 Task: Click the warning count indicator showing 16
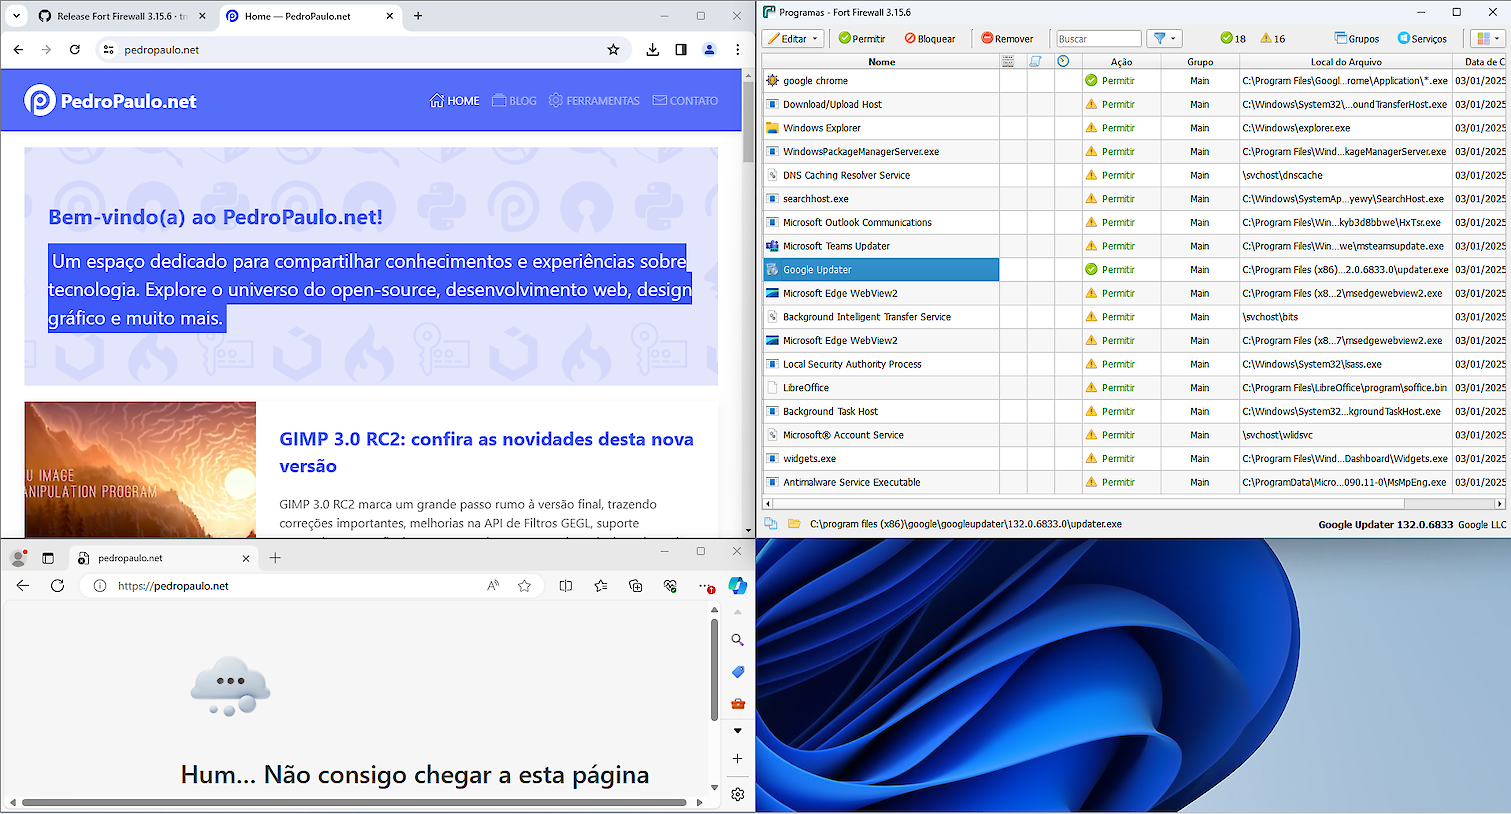point(1272,39)
